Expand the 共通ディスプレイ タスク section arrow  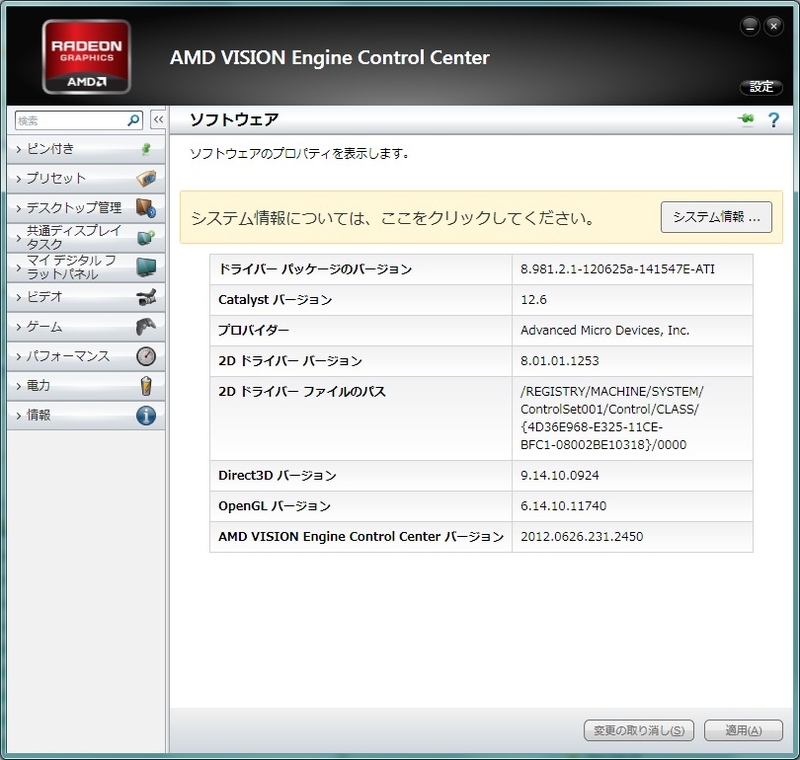tap(19, 238)
